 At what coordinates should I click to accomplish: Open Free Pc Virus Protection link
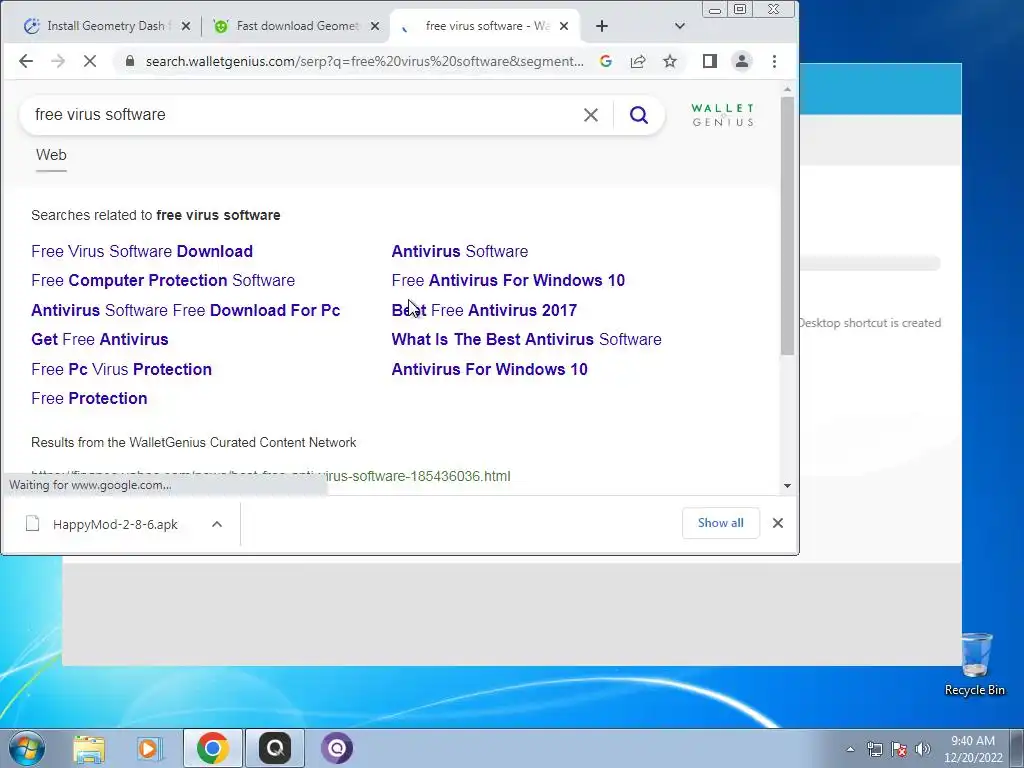coord(121,370)
